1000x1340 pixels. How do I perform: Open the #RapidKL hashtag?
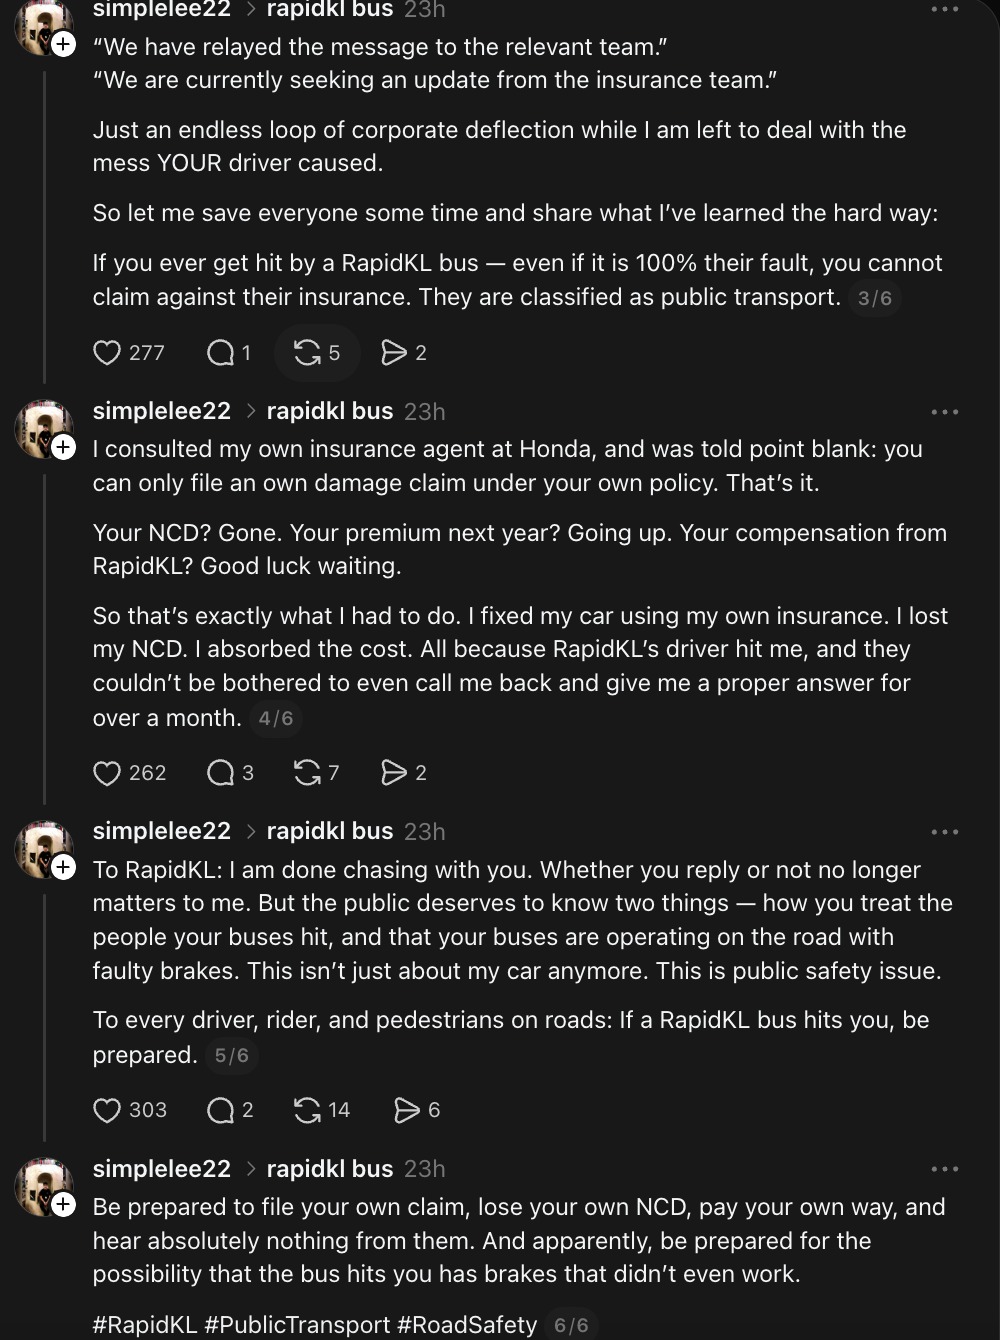click(145, 1325)
